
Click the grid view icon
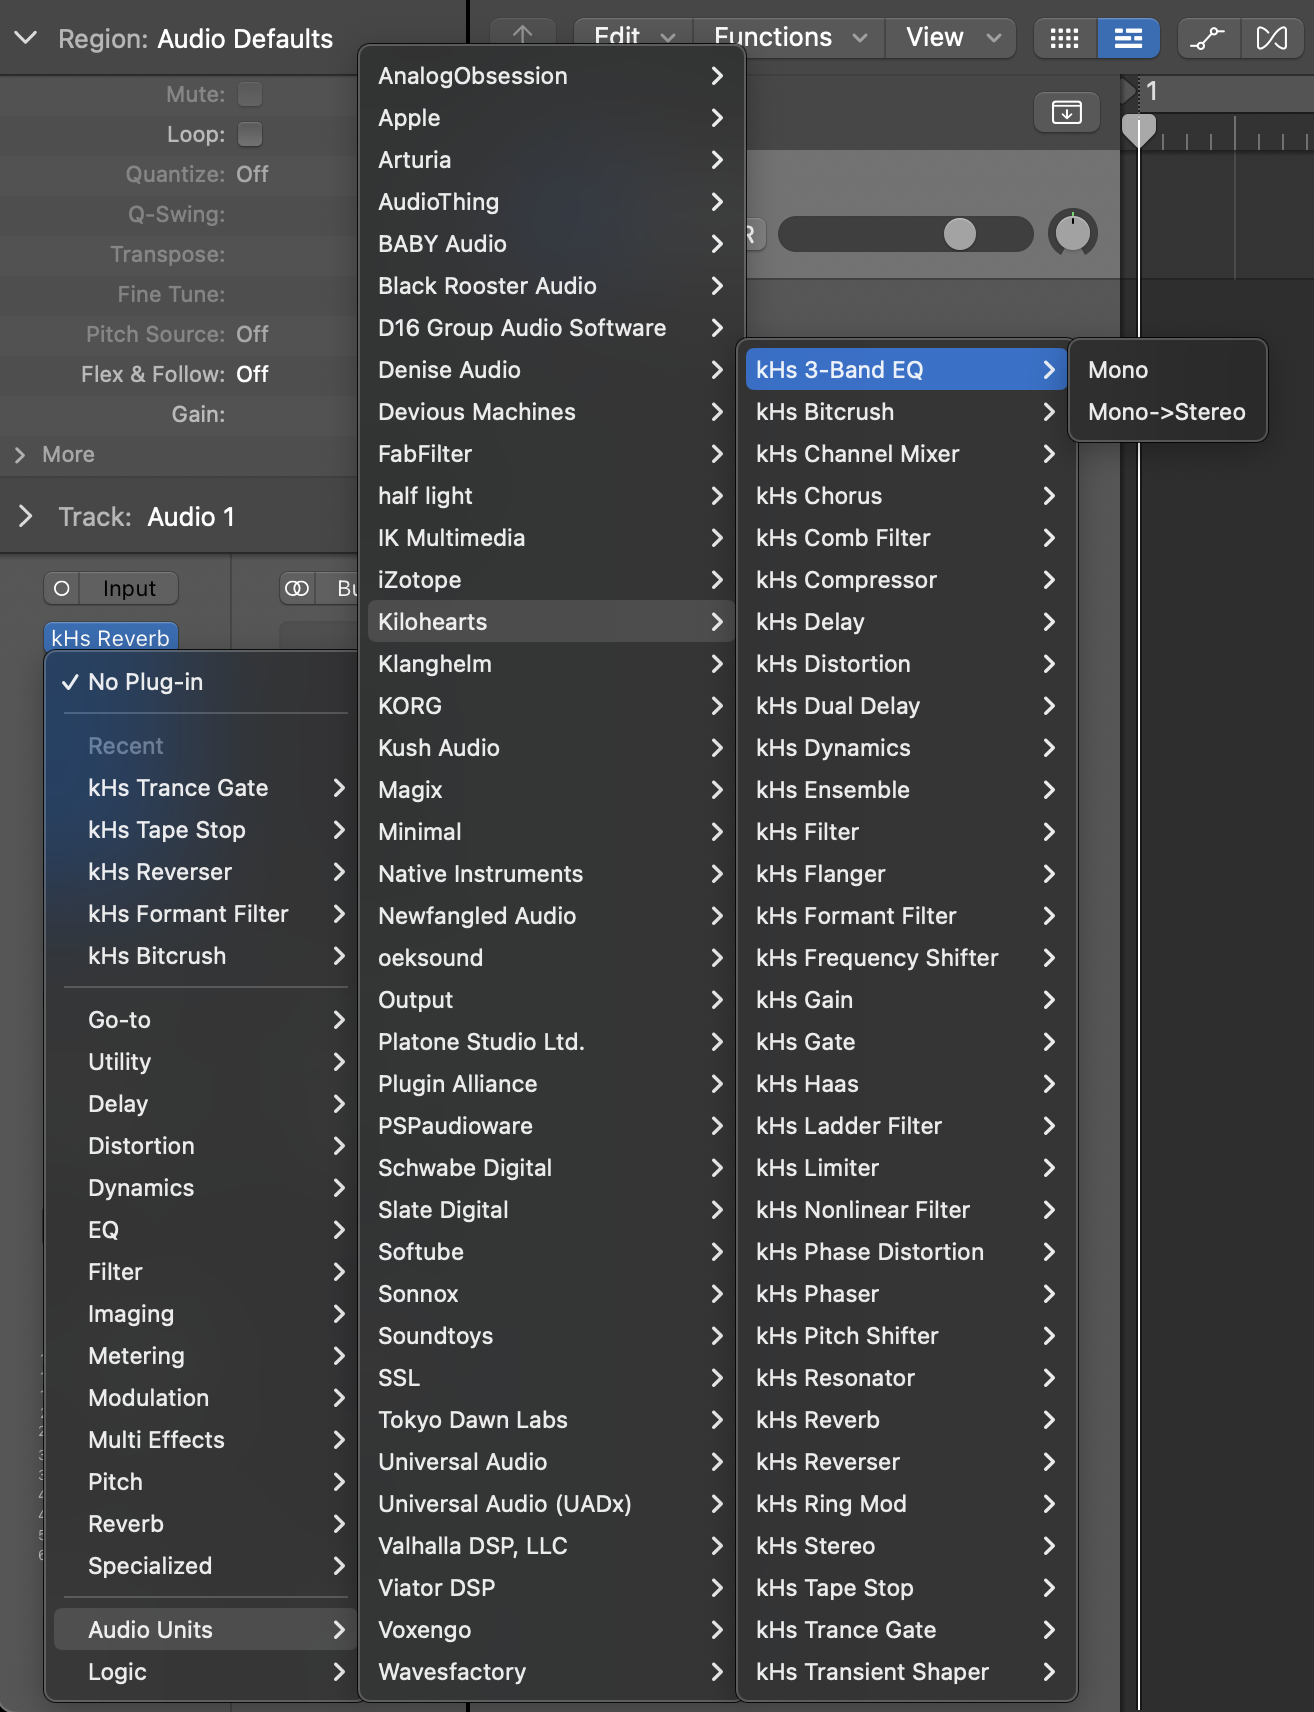tap(1064, 38)
